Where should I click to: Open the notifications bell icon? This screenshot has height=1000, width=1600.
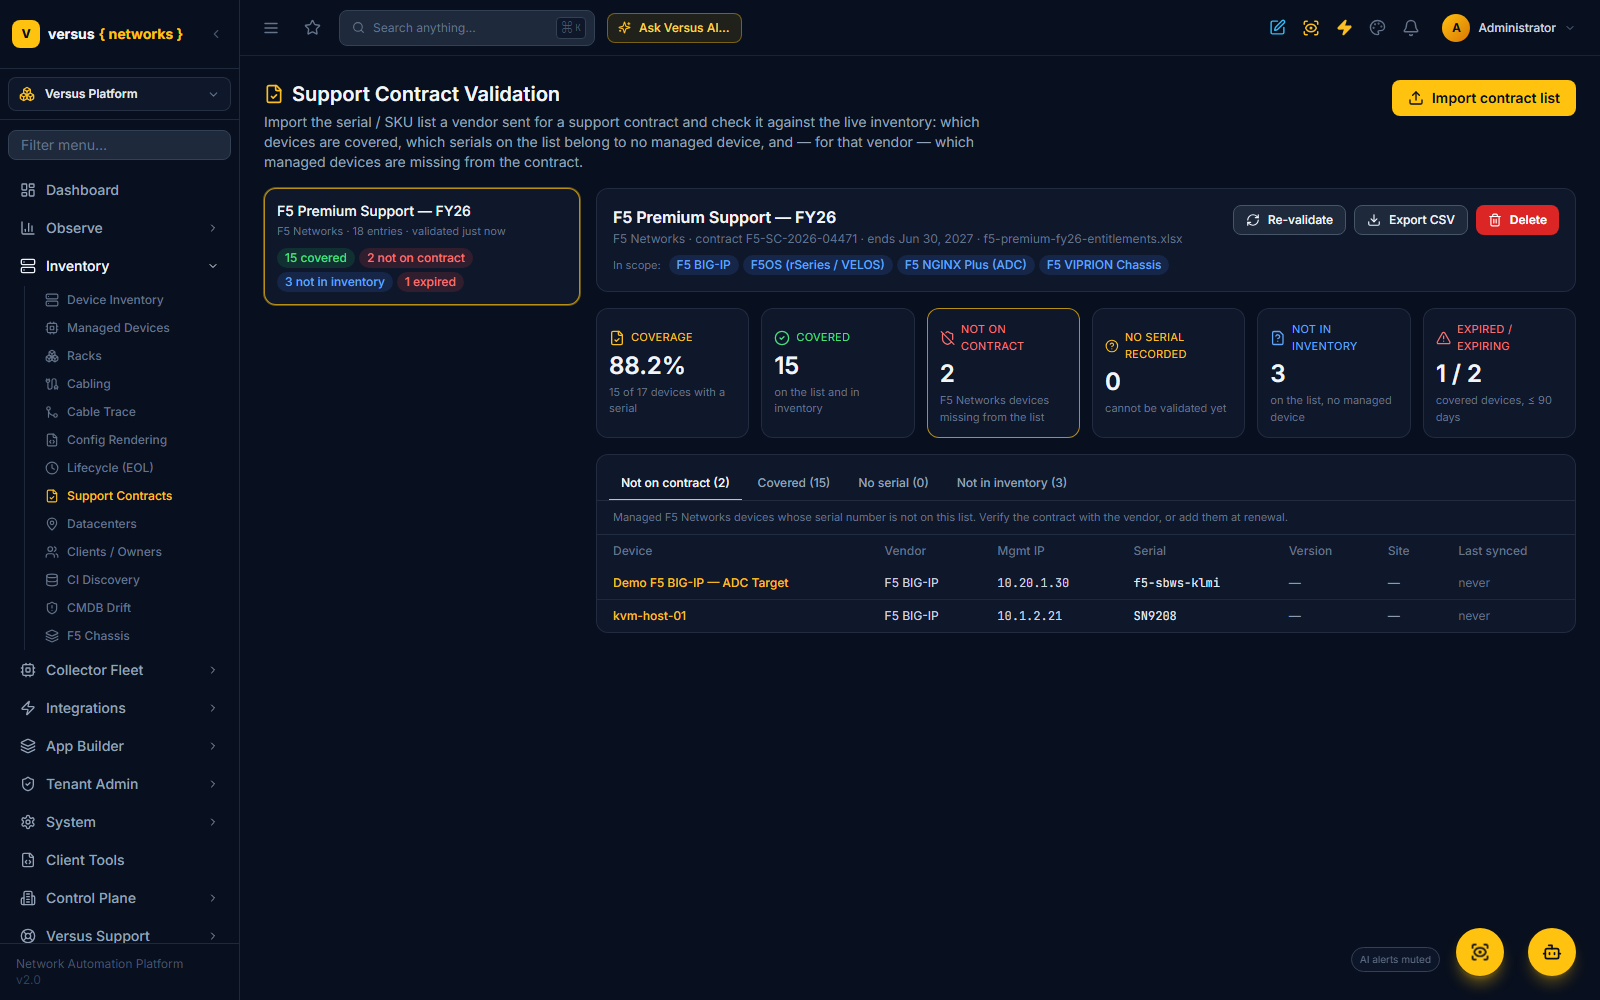pos(1411,28)
